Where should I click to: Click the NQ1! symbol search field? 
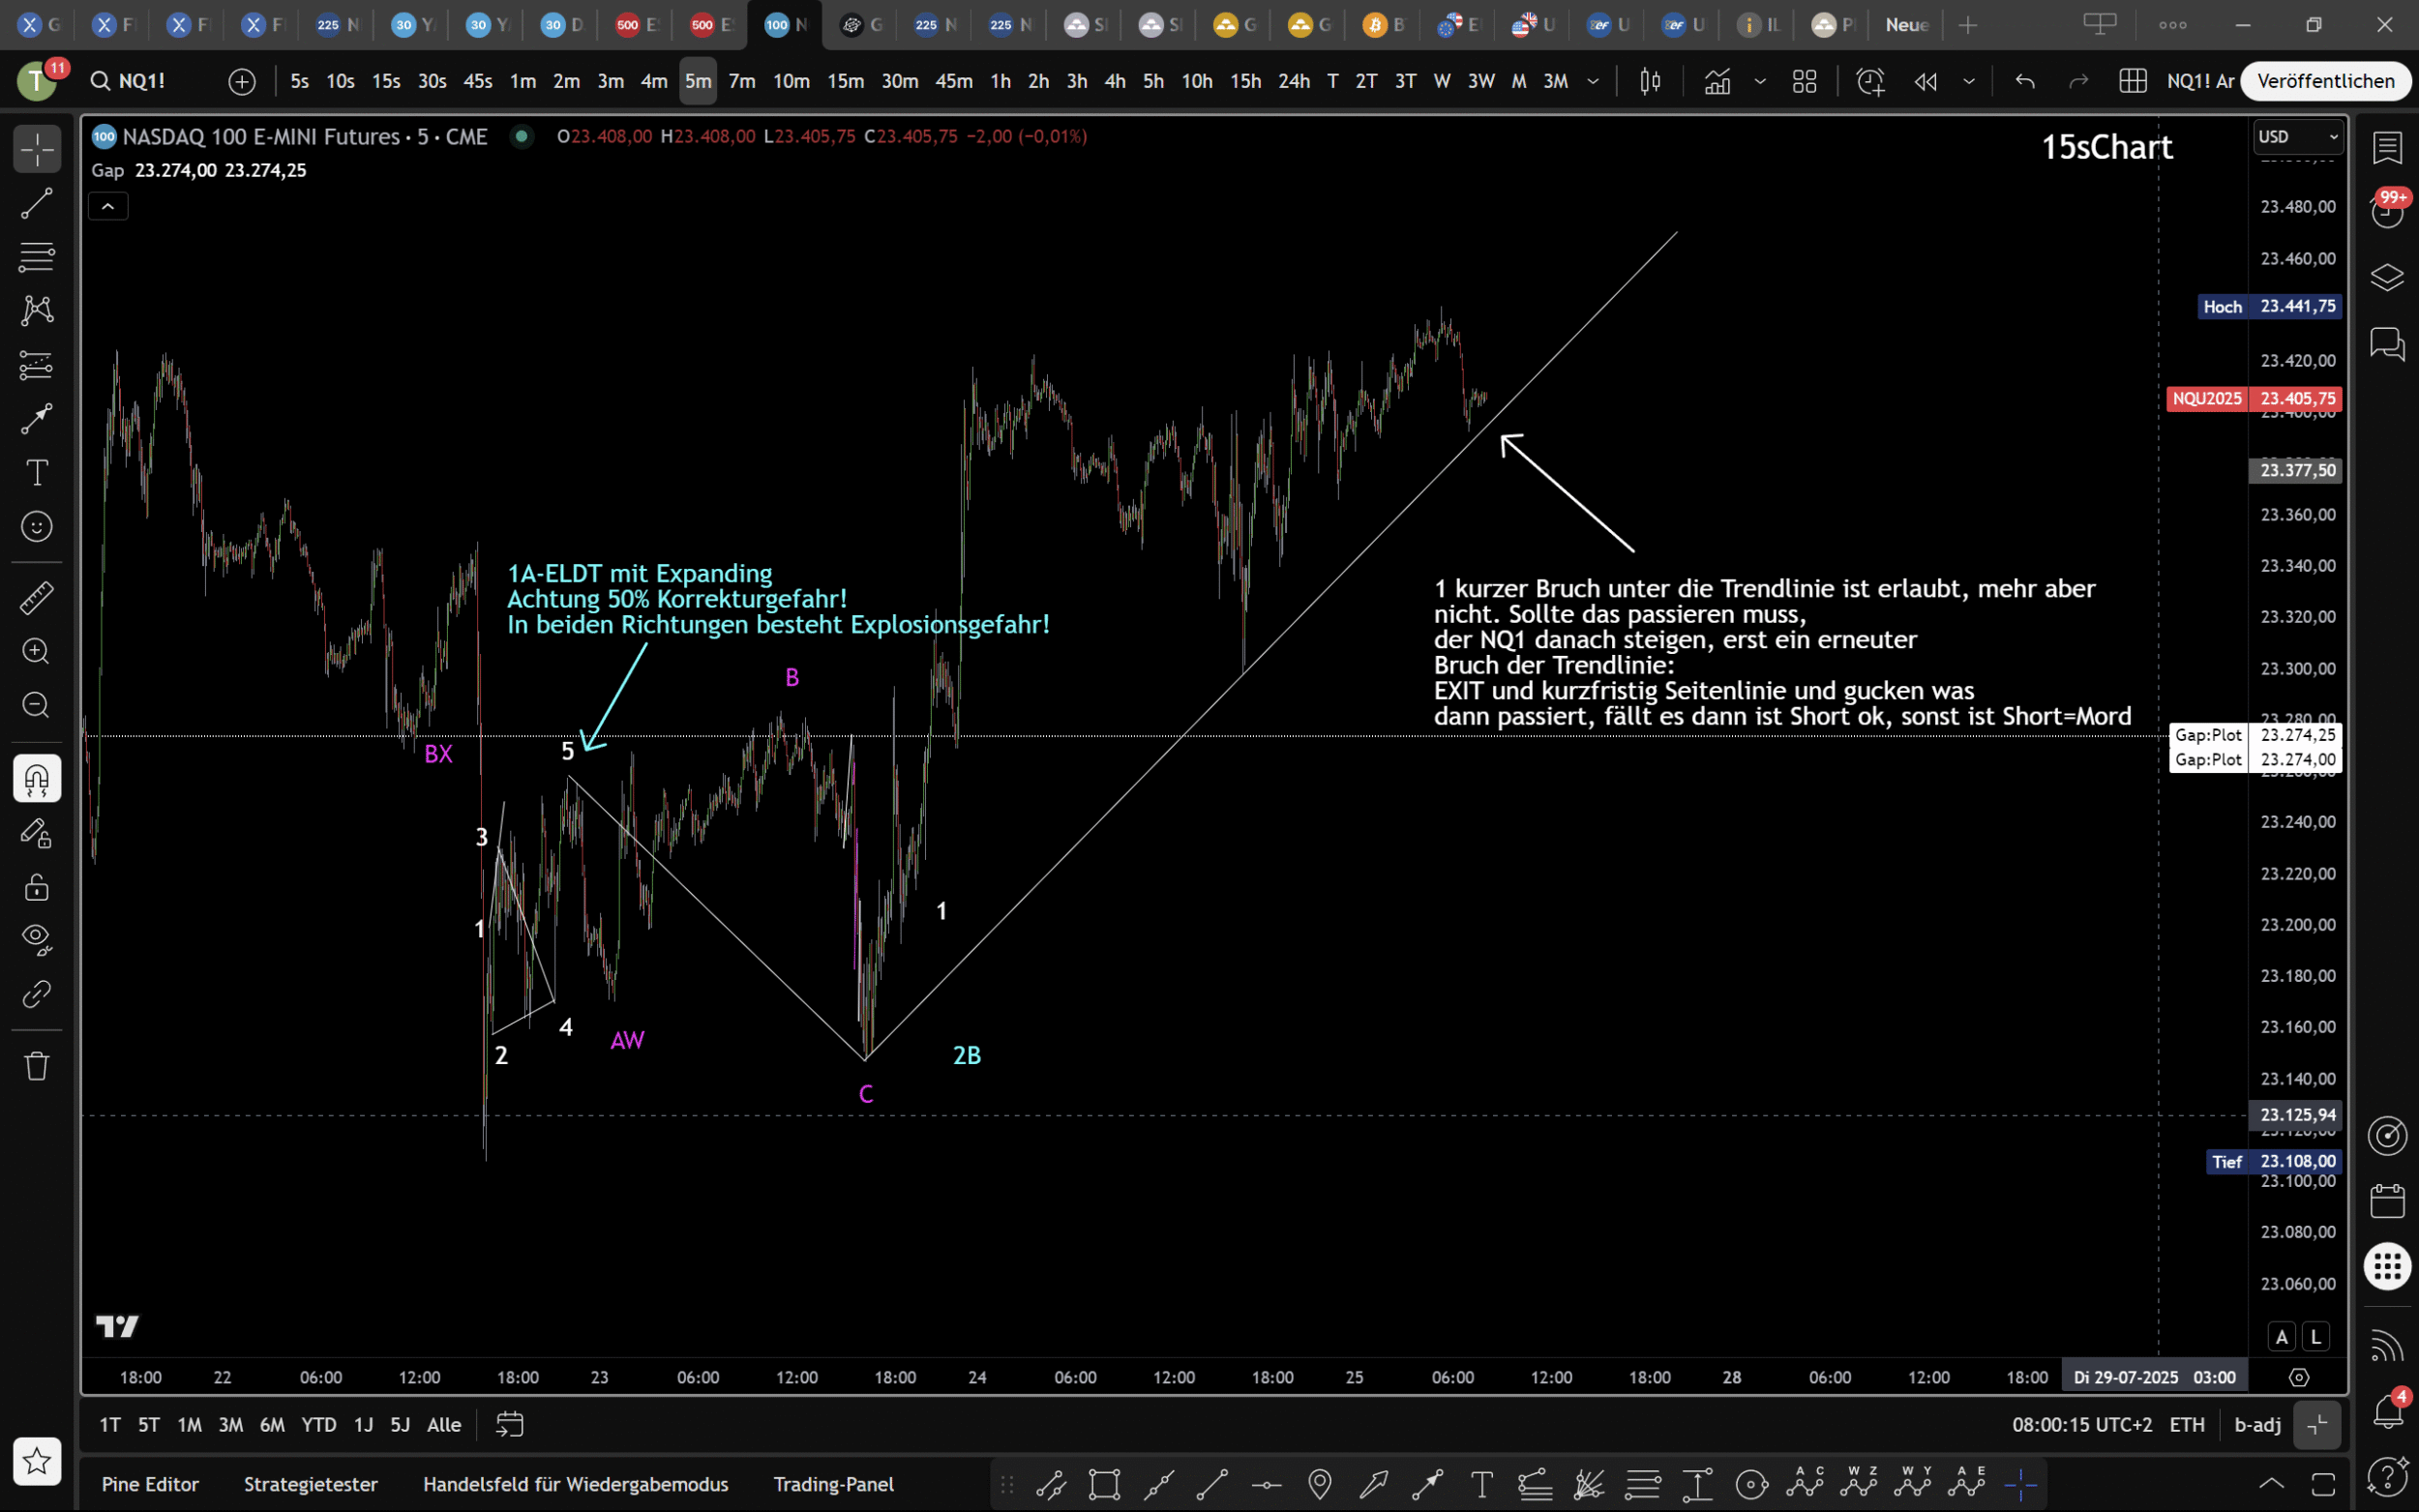tap(141, 81)
